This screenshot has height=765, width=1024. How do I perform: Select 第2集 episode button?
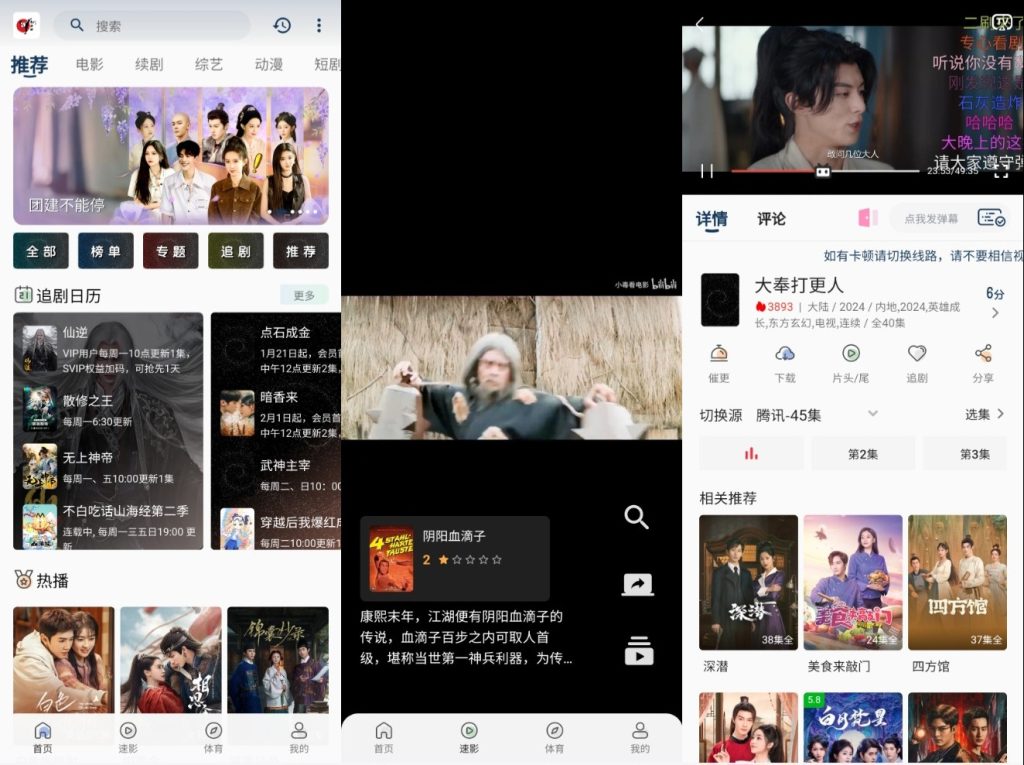pos(863,454)
